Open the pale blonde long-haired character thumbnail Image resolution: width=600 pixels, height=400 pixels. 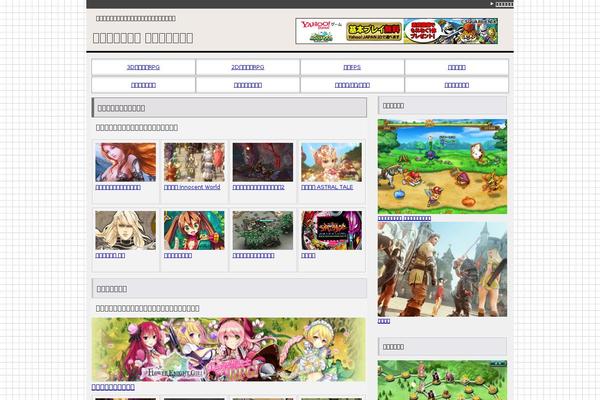[126, 230]
